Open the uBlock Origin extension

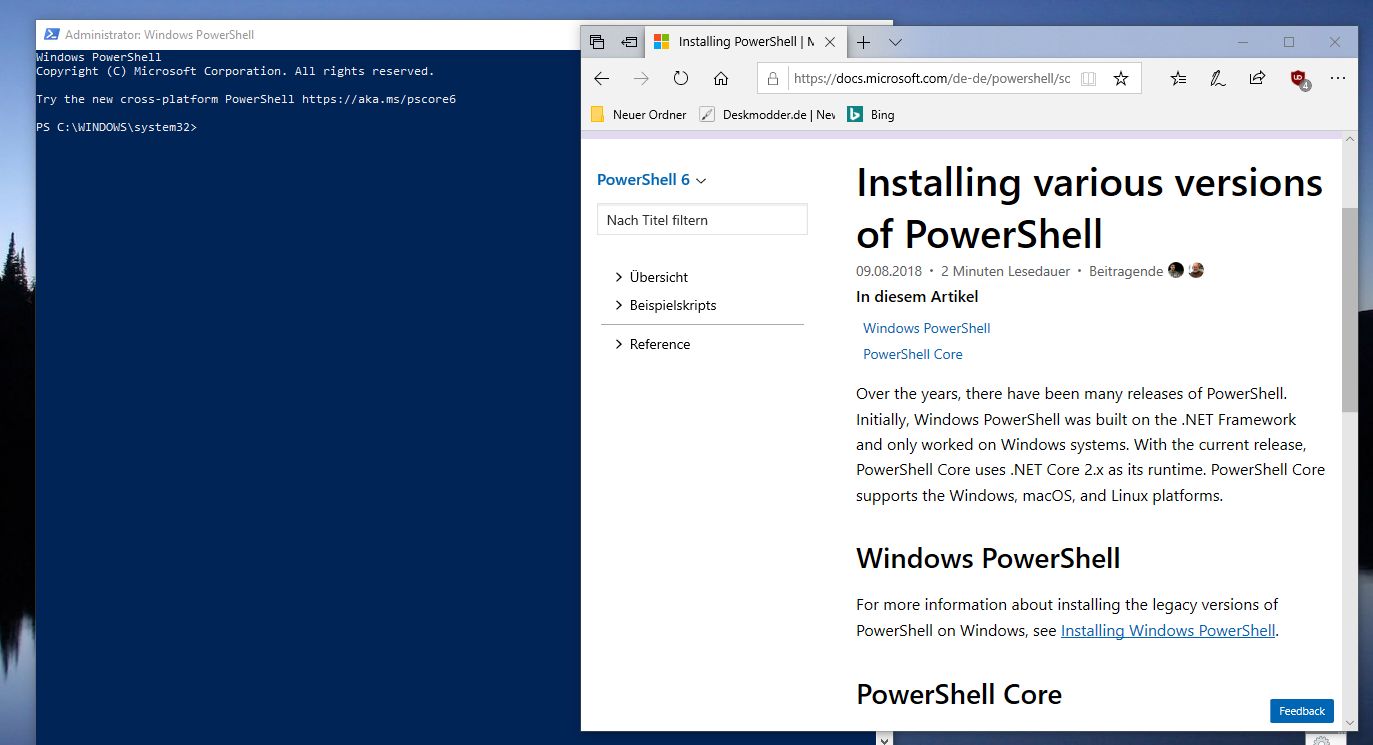tap(1297, 78)
